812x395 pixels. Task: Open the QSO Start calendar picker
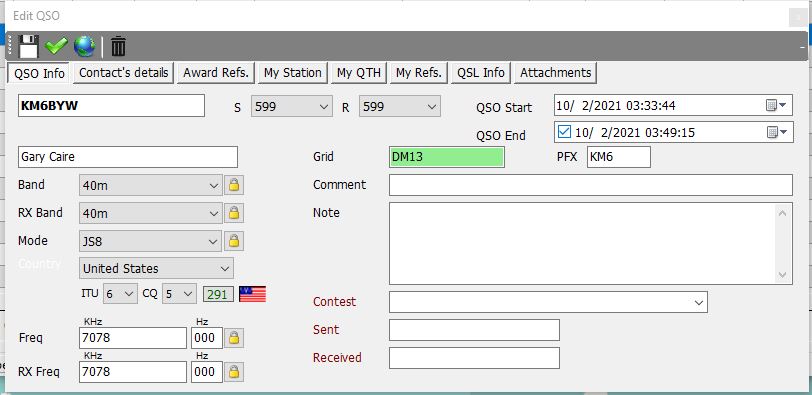pyautogui.click(x=777, y=106)
